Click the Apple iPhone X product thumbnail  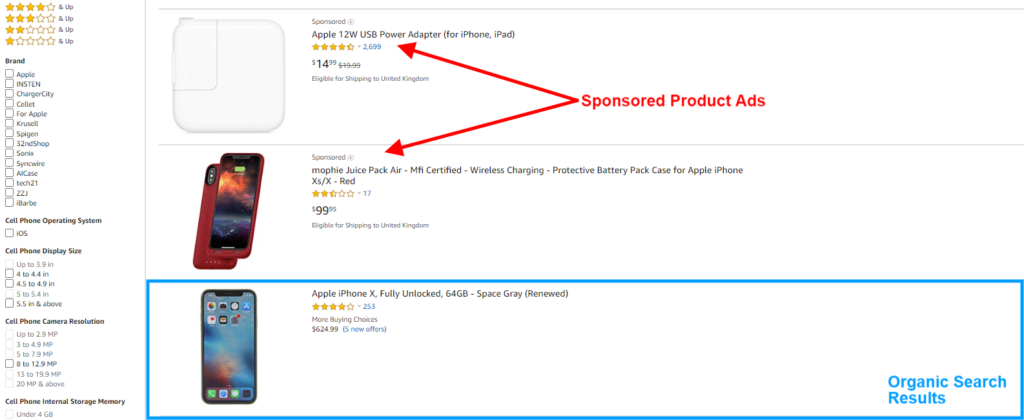[227, 347]
